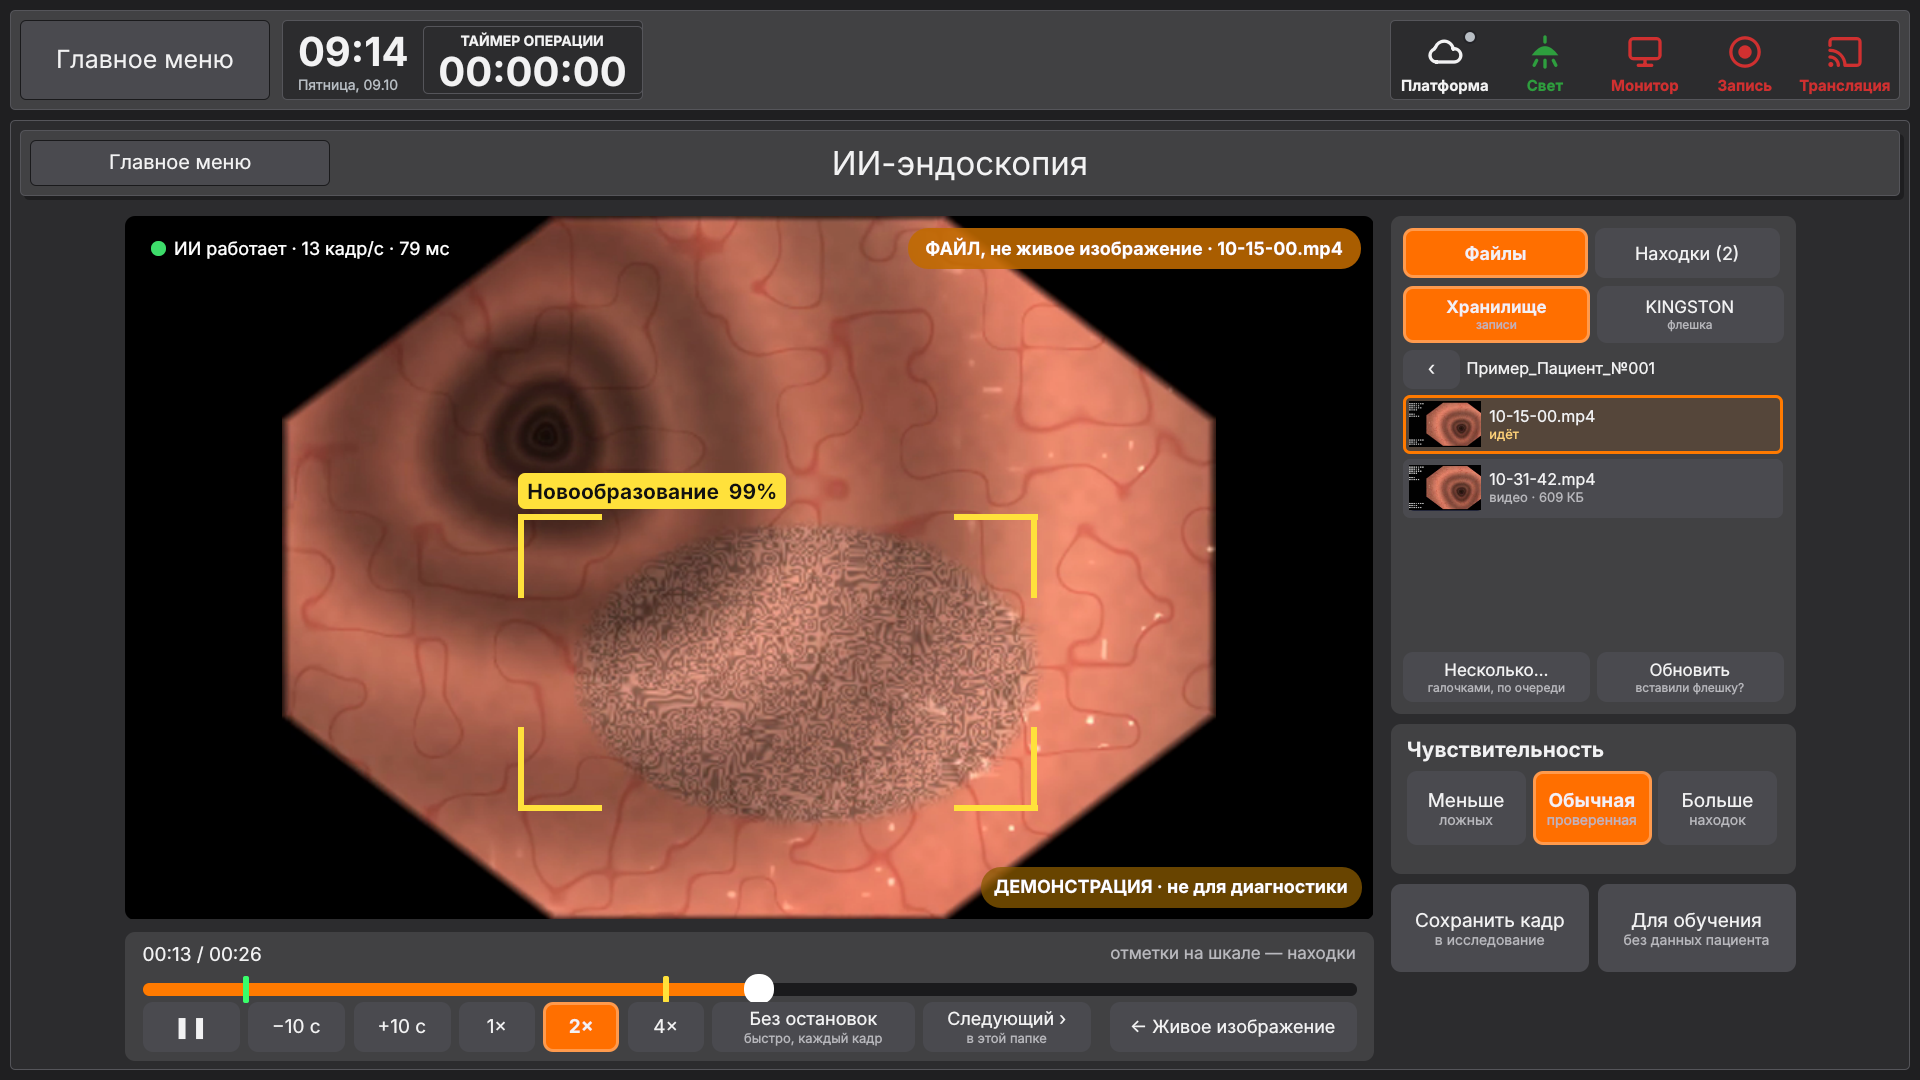Go to Следующий file in folder
The width and height of the screenshot is (1920, 1080).
click(1007, 1027)
